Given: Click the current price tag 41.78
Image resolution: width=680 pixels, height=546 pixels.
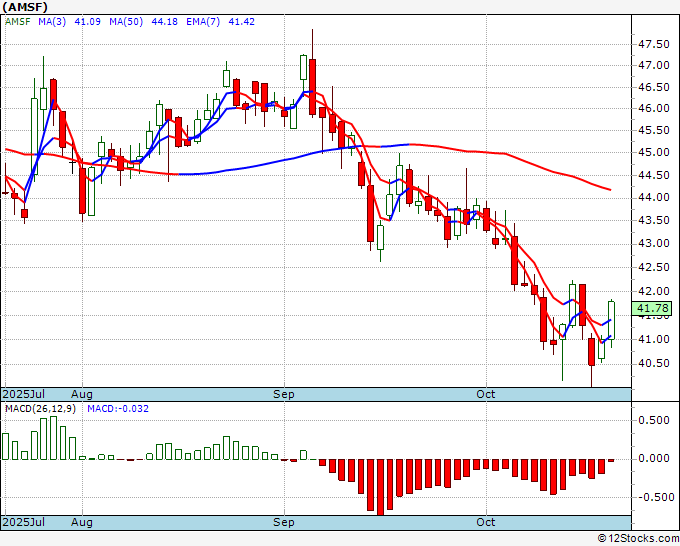Looking at the screenshot, I should pos(653,308).
